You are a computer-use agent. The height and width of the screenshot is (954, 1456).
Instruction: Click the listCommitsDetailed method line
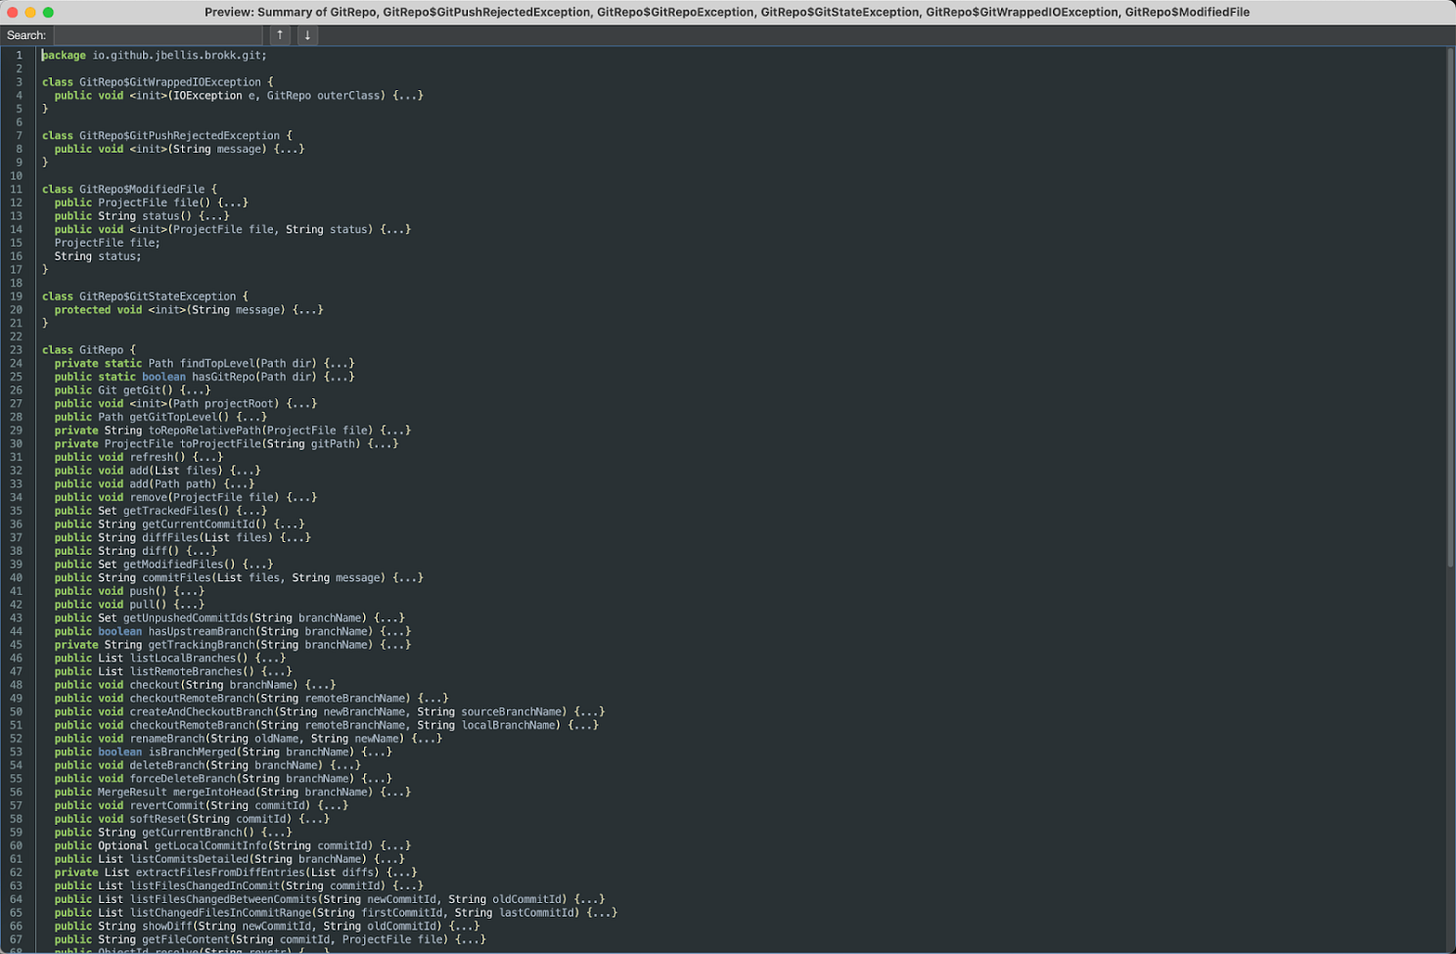pos(230,859)
